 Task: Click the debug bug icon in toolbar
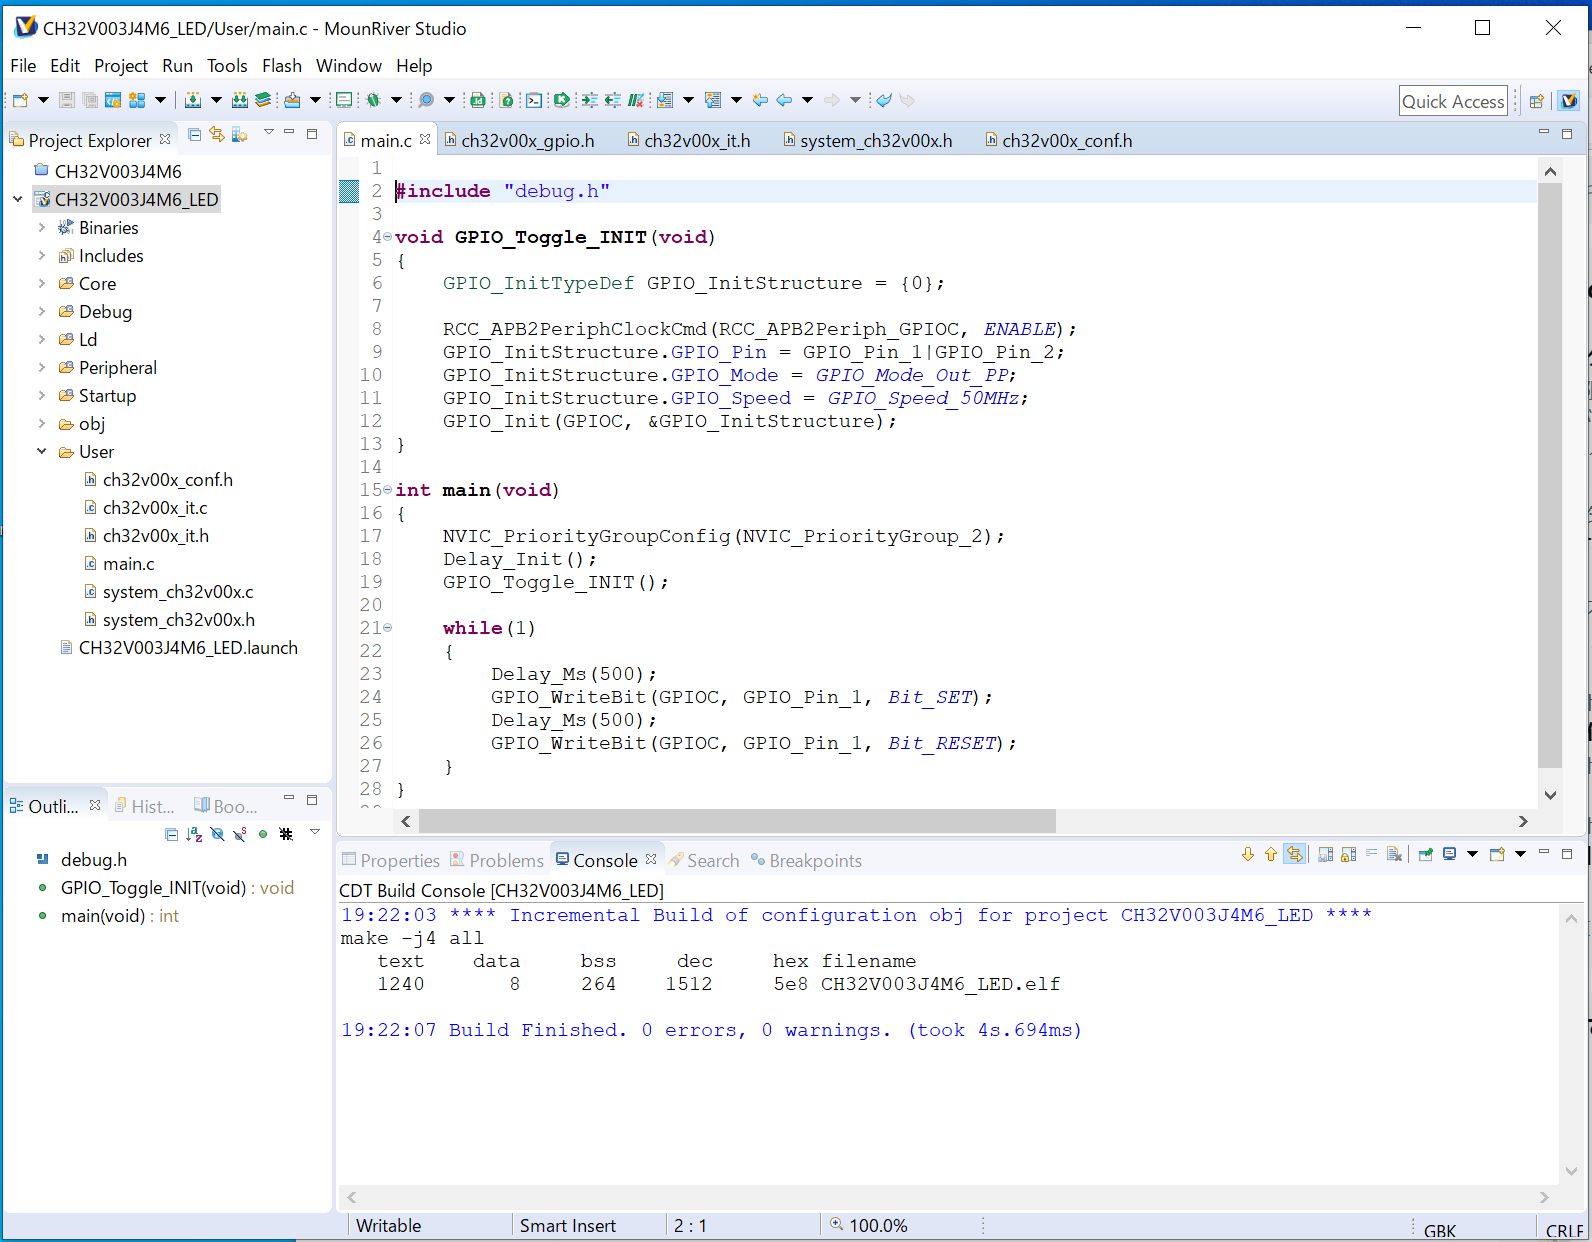pos(374,100)
